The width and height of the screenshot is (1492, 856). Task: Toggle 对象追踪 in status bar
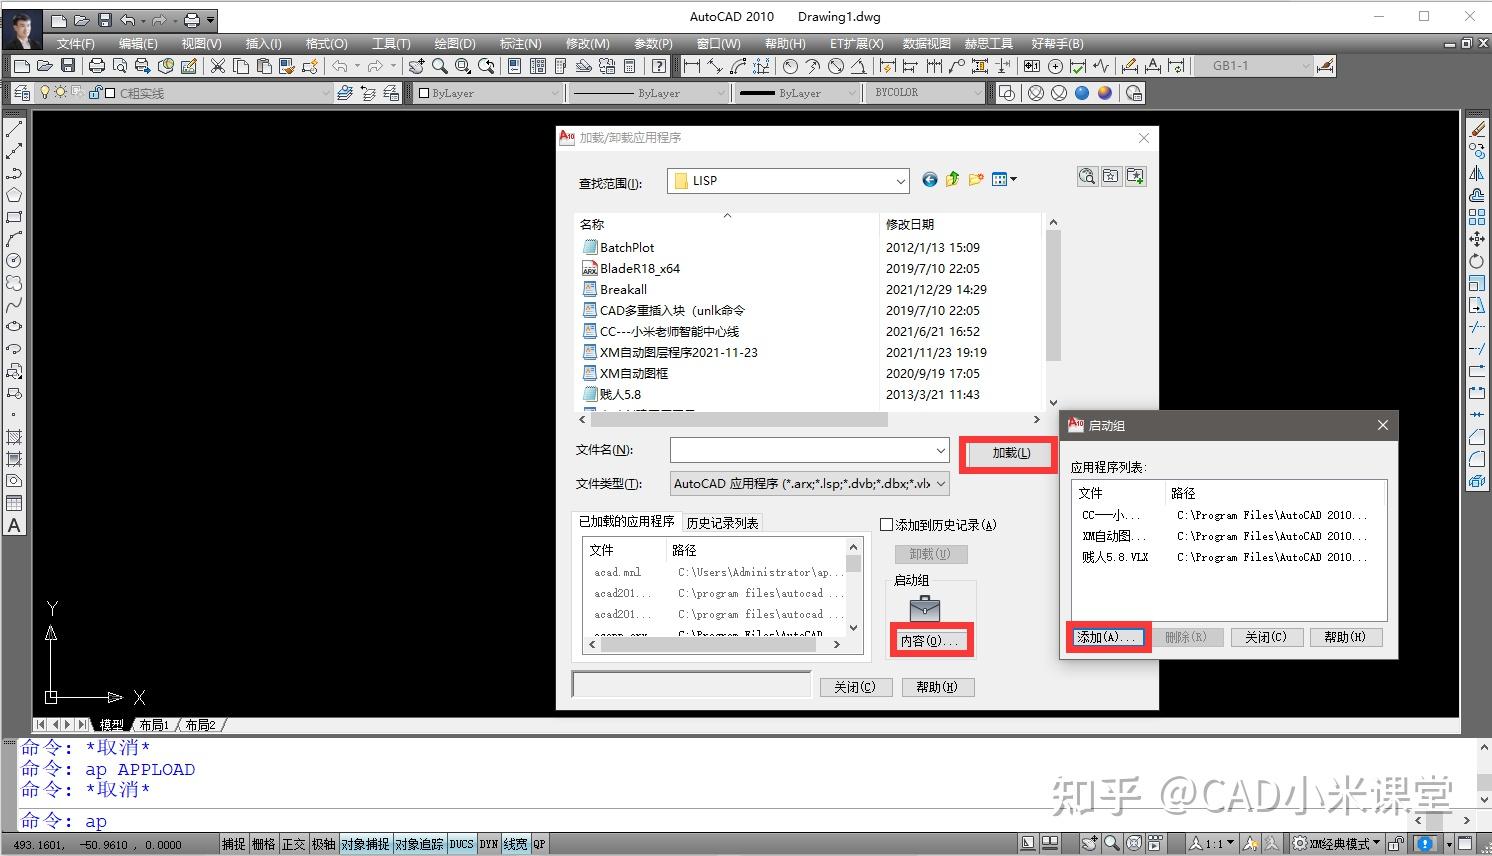click(419, 844)
